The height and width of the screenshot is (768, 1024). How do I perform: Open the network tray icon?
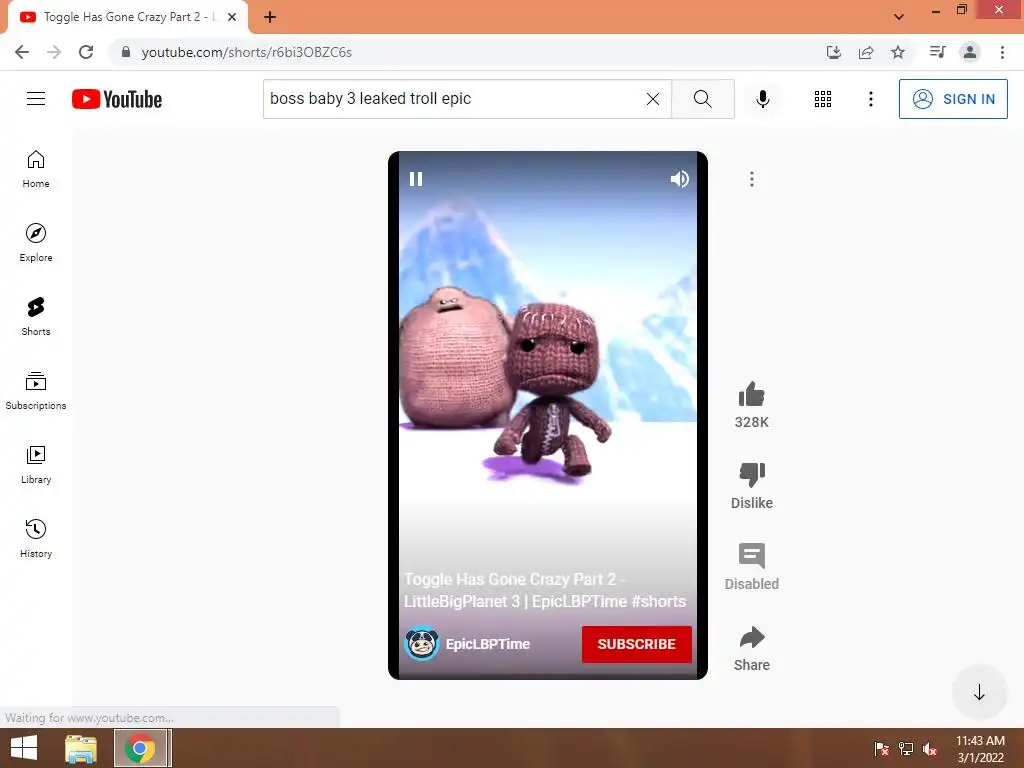(x=906, y=748)
